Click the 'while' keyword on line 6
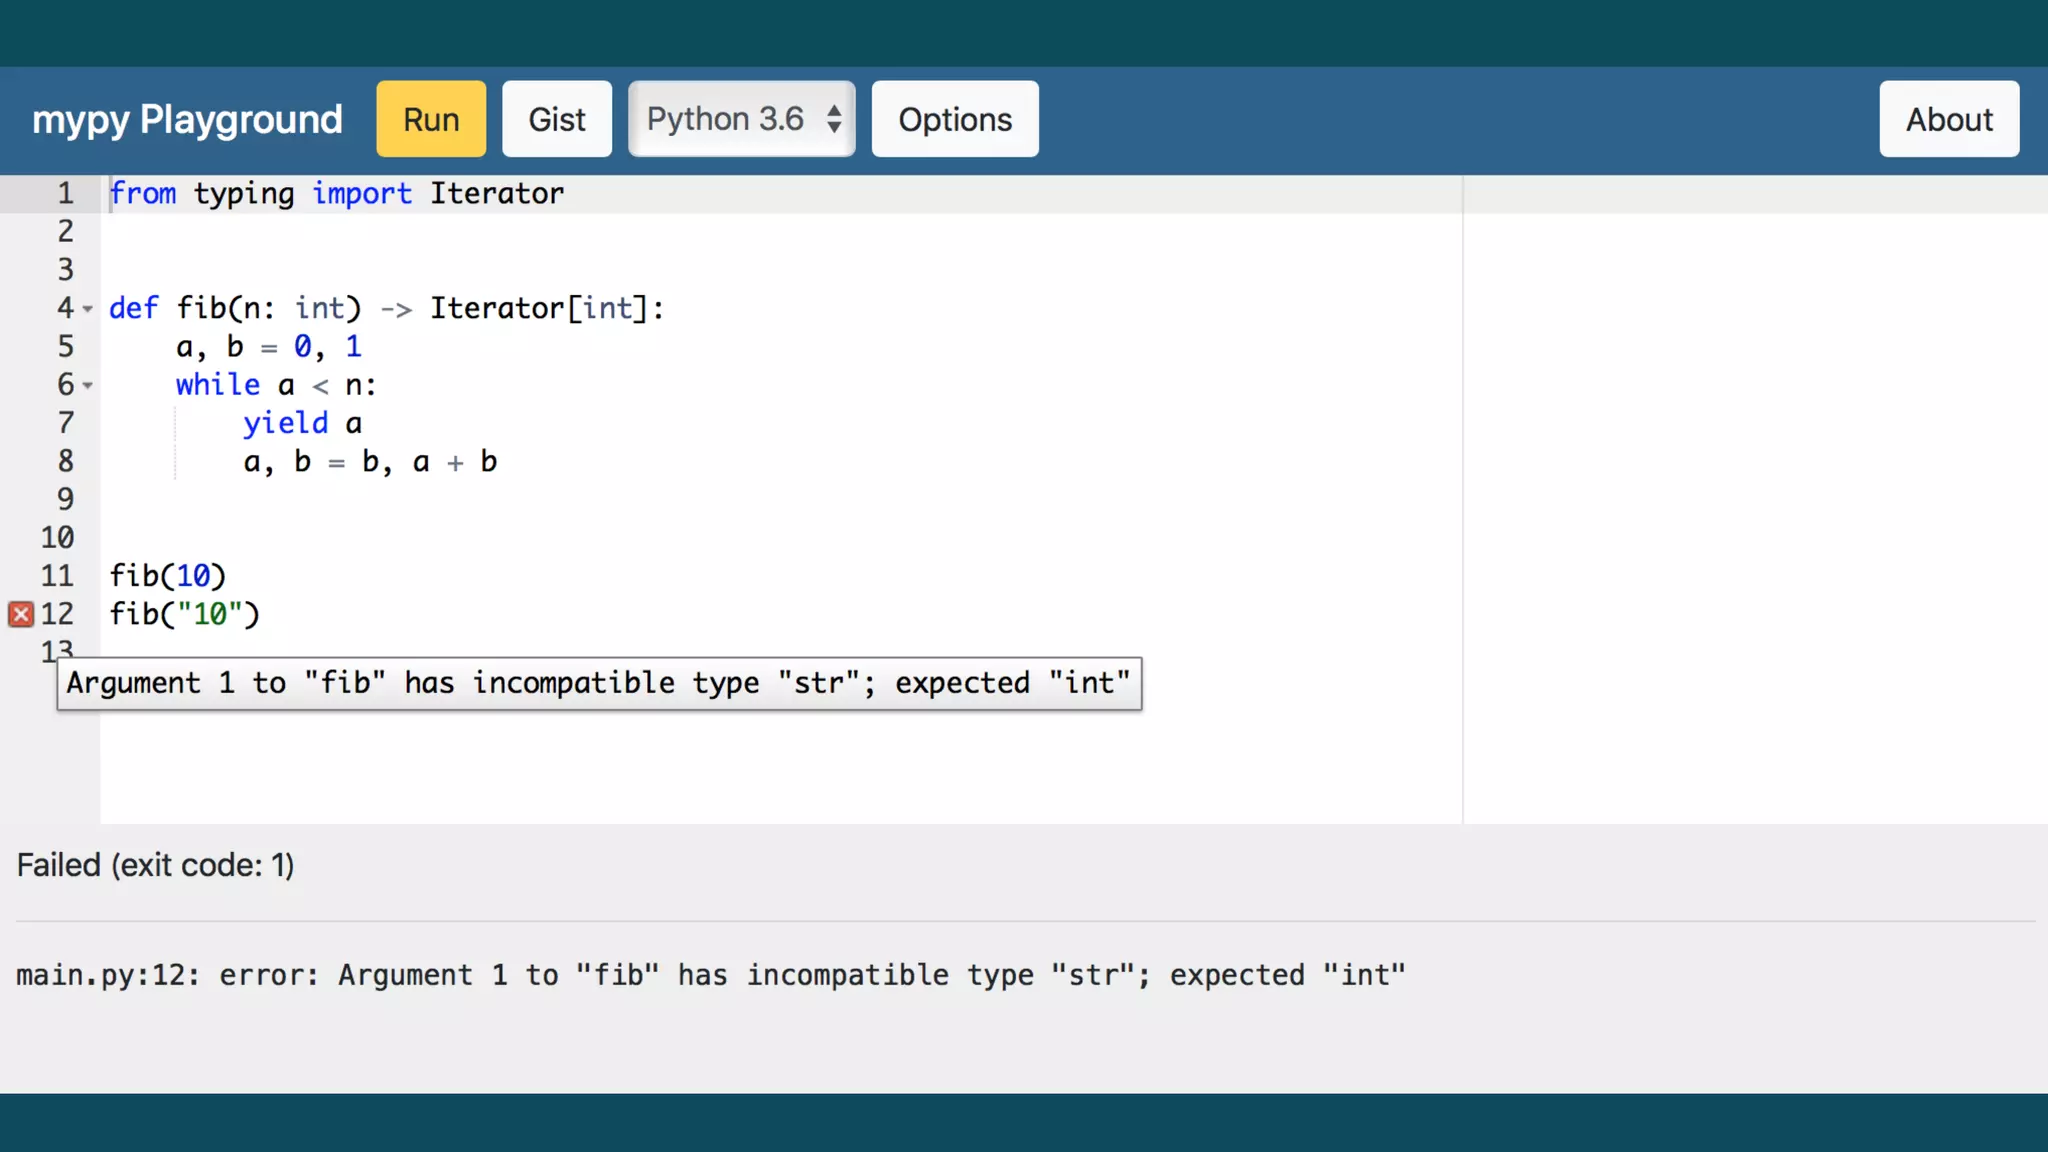This screenshot has width=2048, height=1152. [x=218, y=385]
